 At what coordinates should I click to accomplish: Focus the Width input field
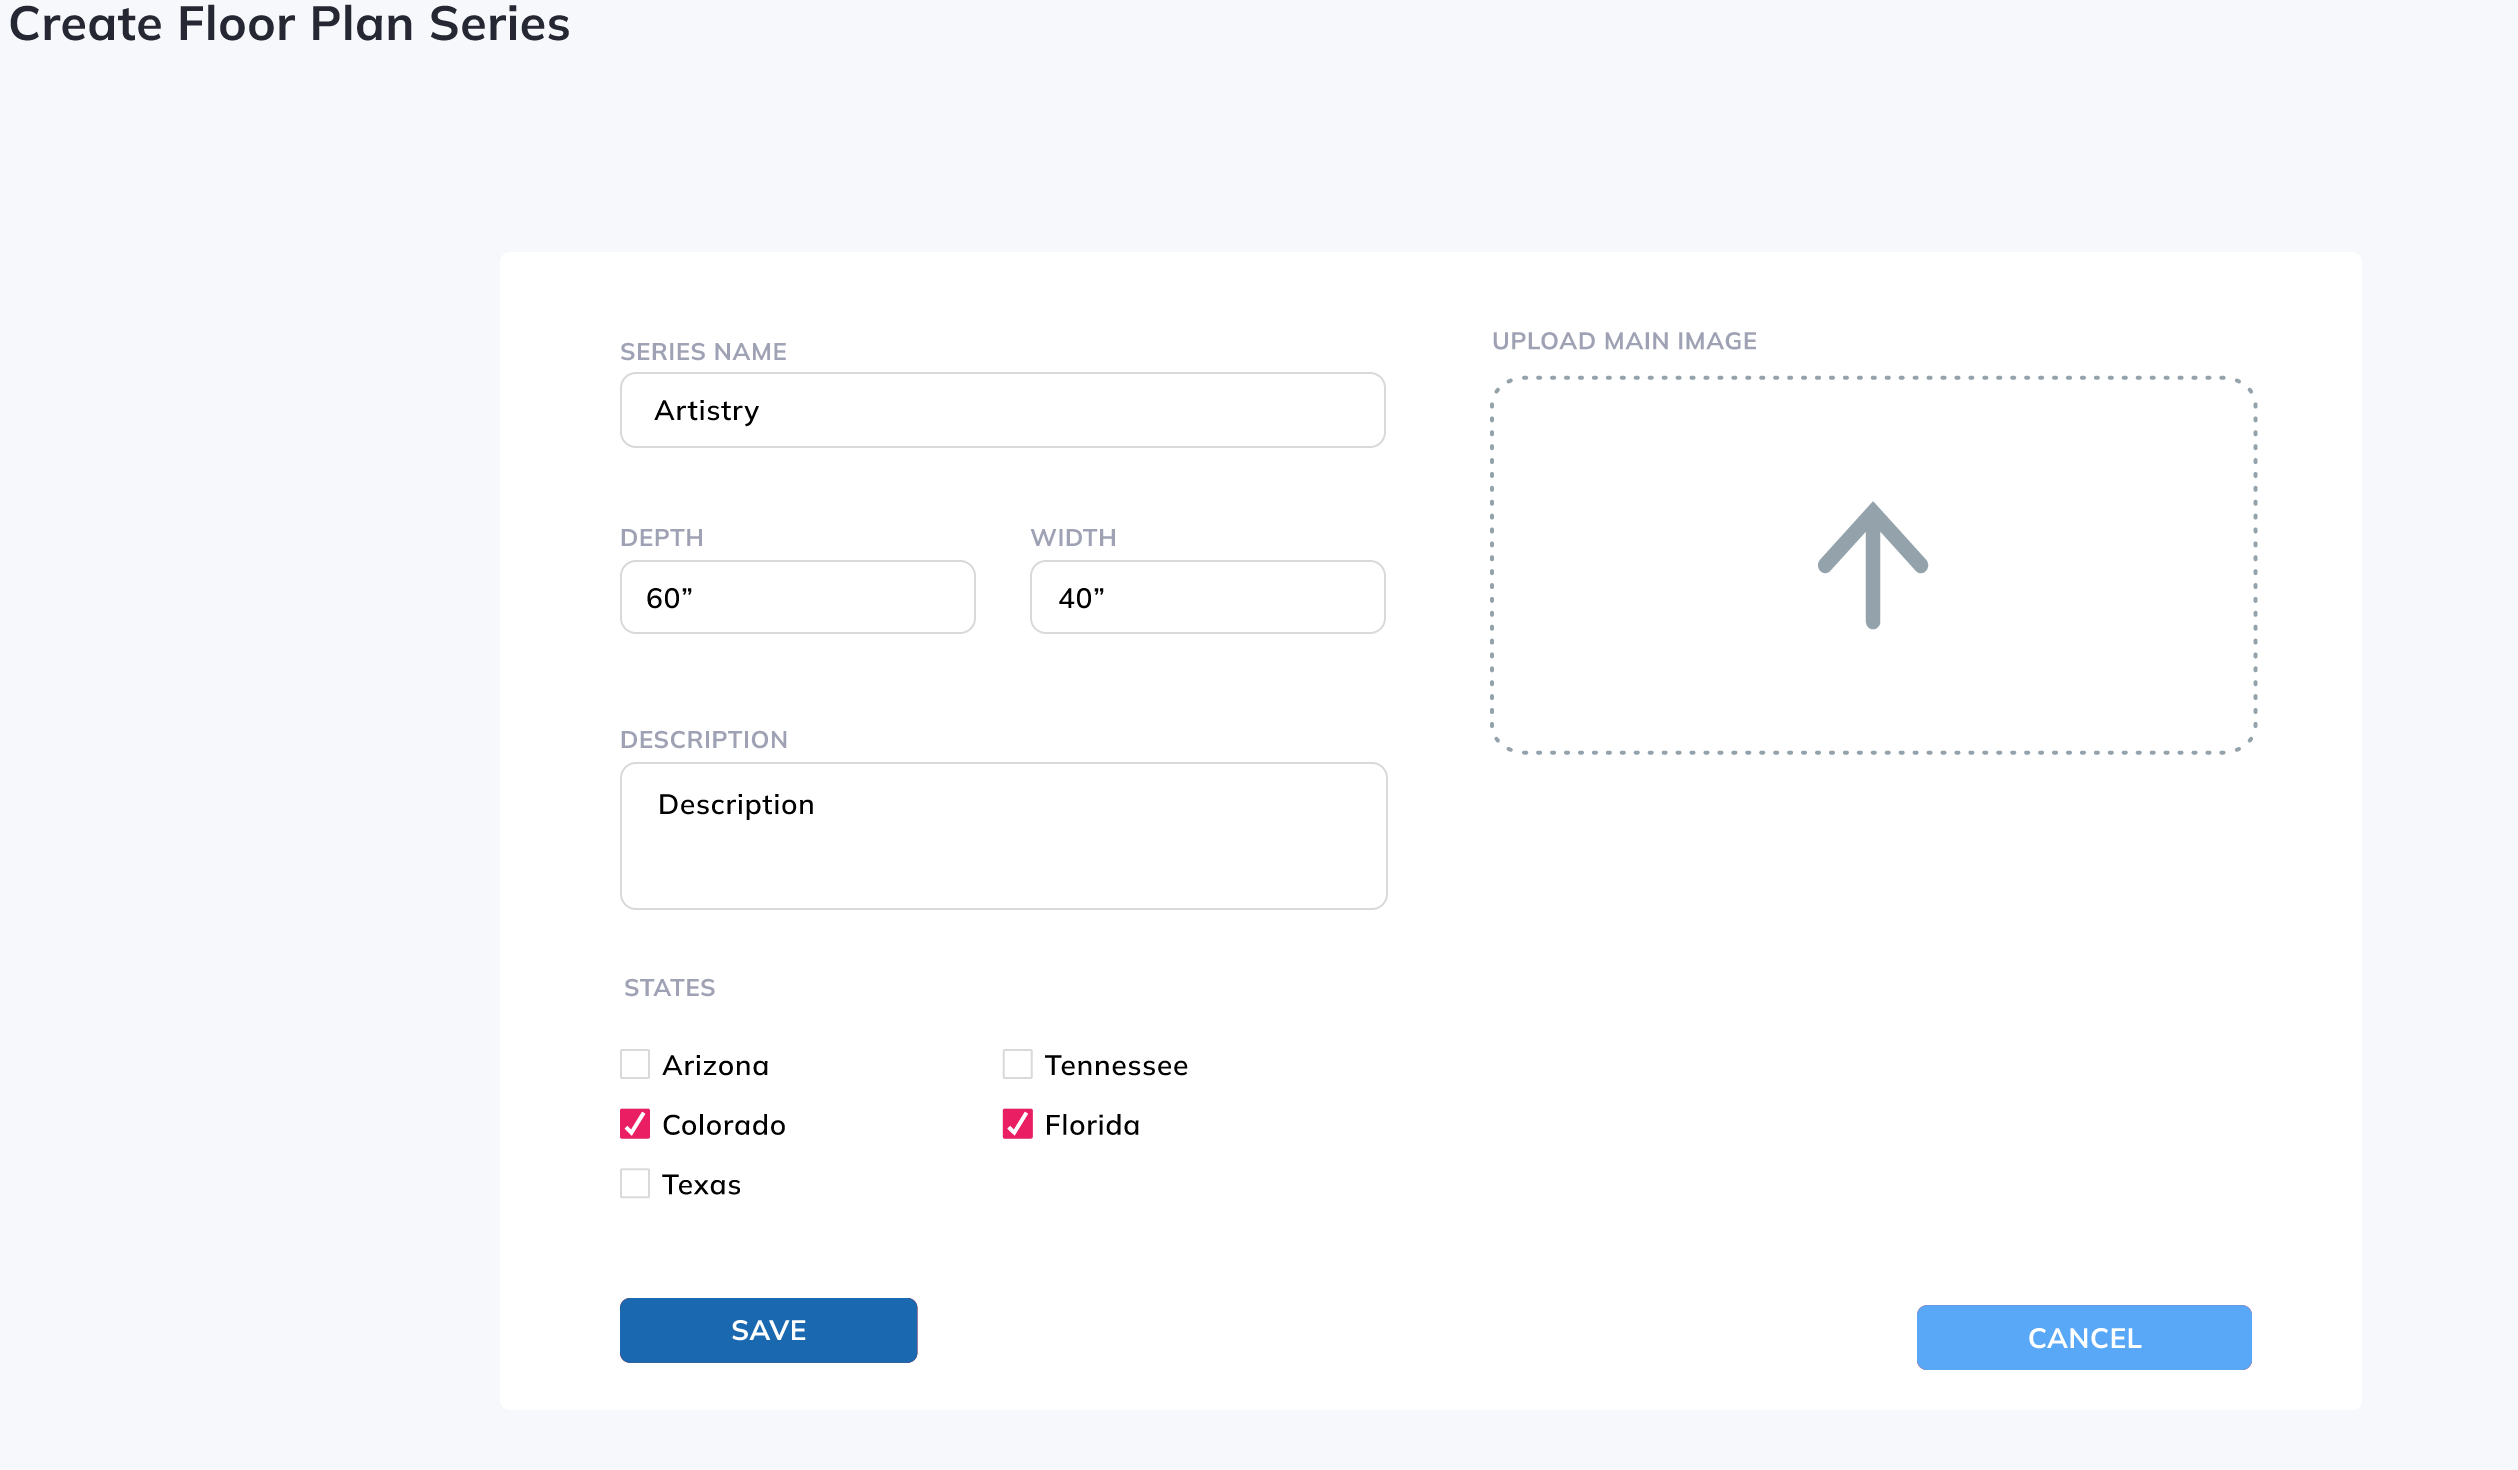coord(1207,597)
